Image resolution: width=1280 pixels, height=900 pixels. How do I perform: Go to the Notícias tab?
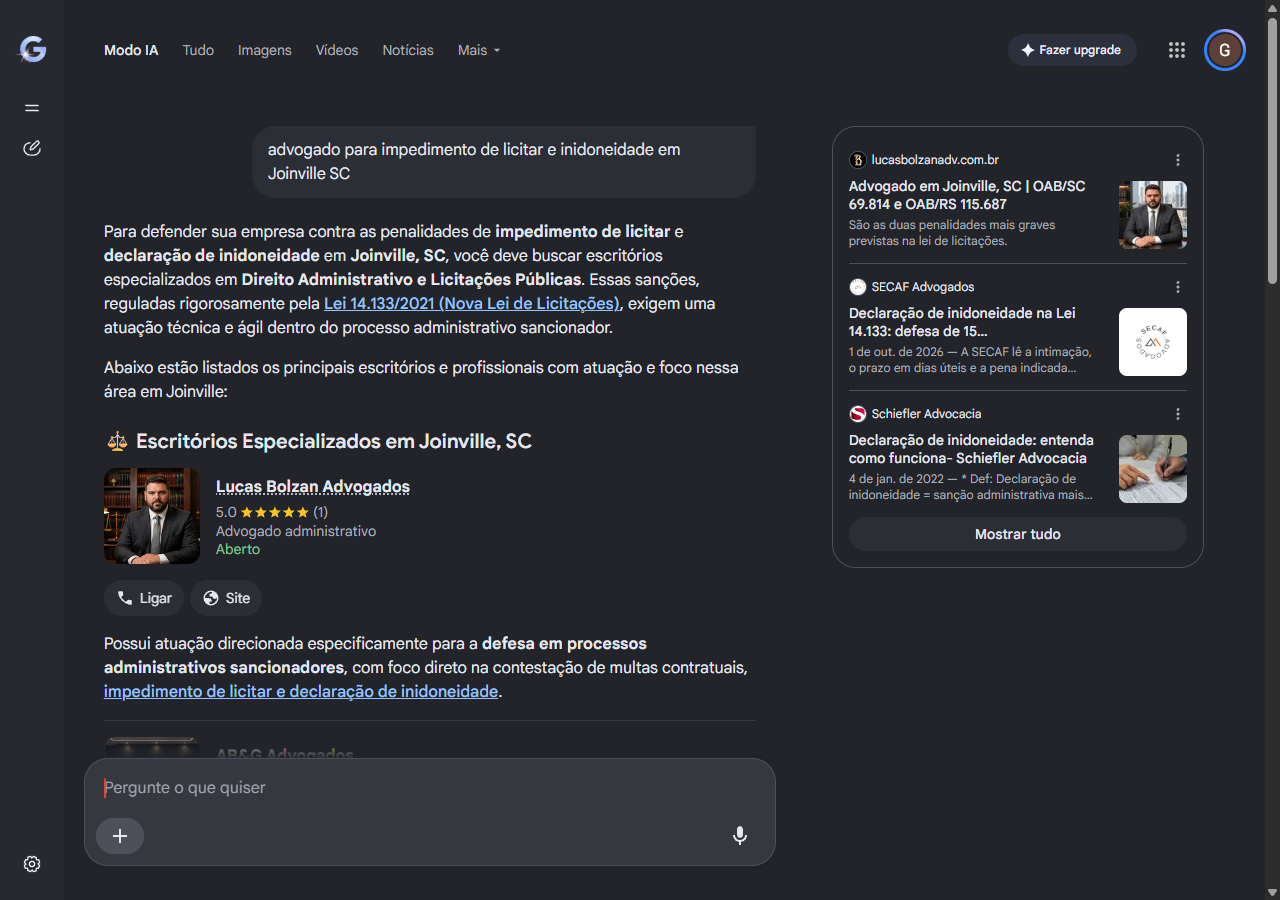(408, 50)
